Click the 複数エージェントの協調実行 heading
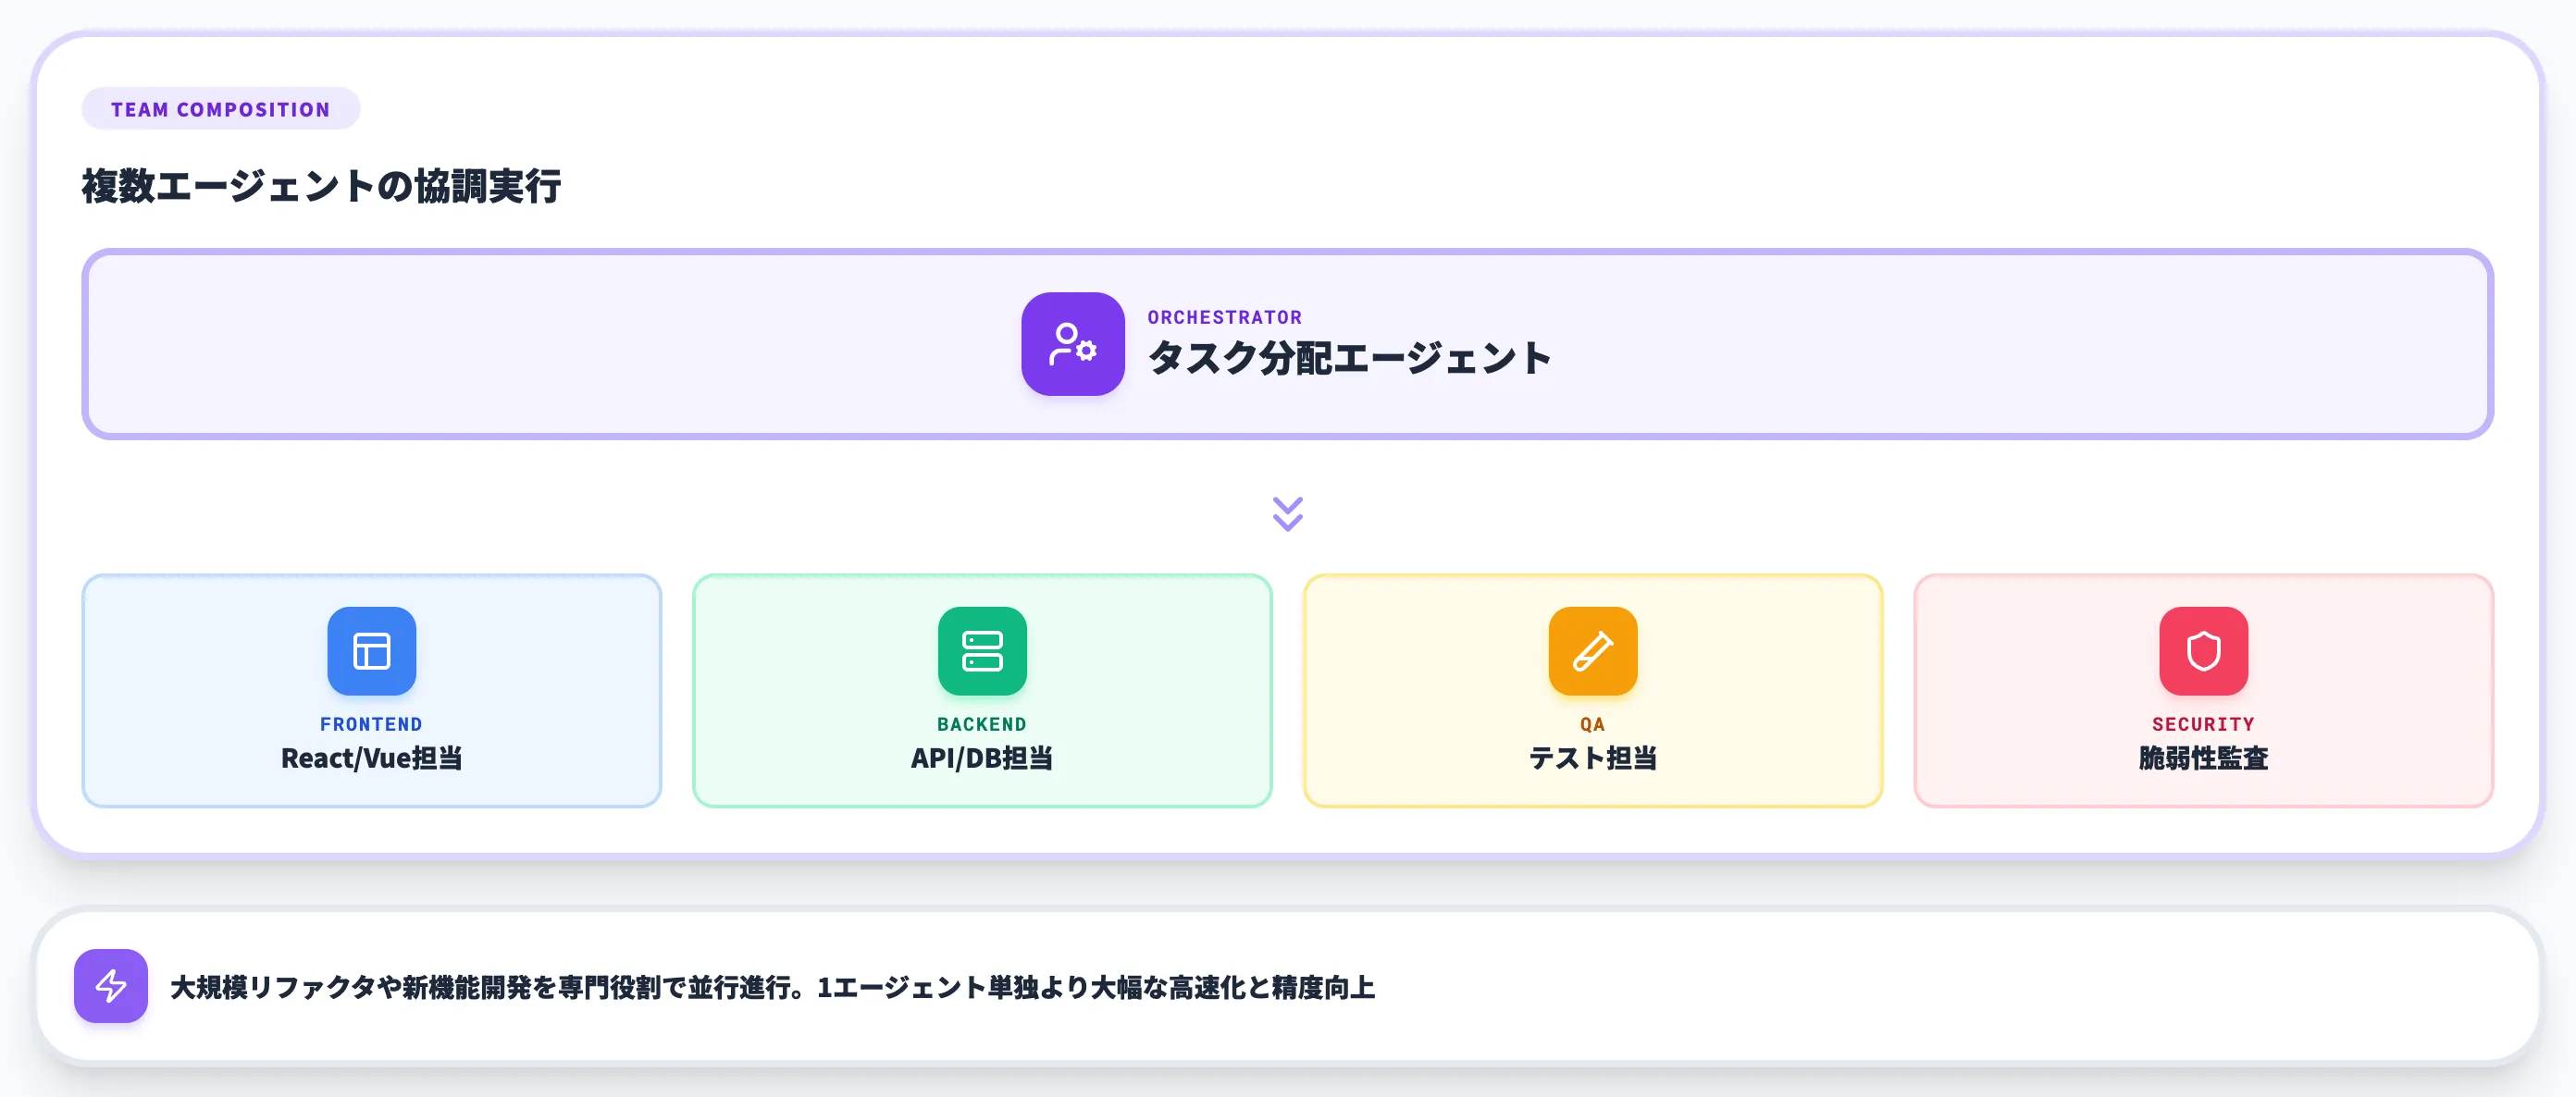Image resolution: width=2576 pixels, height=1097 pixels. [x=321, y=186]
